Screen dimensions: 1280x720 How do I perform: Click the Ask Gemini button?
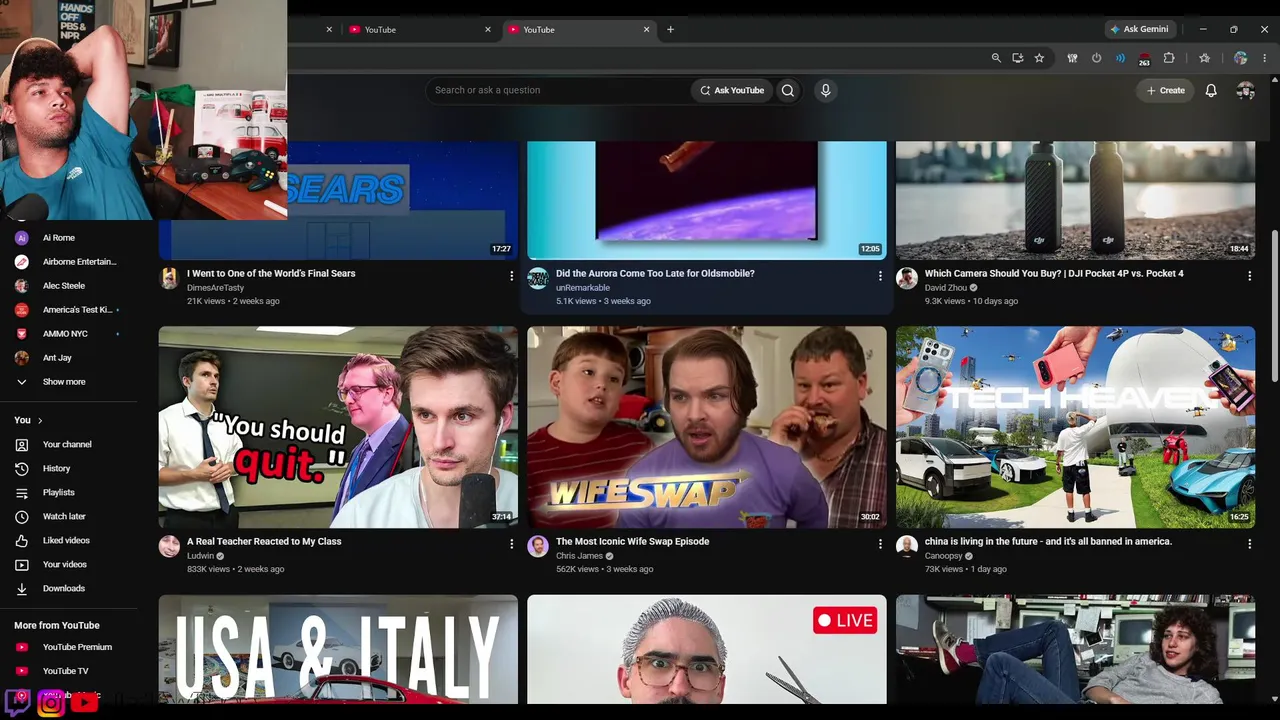point(1139,29)
